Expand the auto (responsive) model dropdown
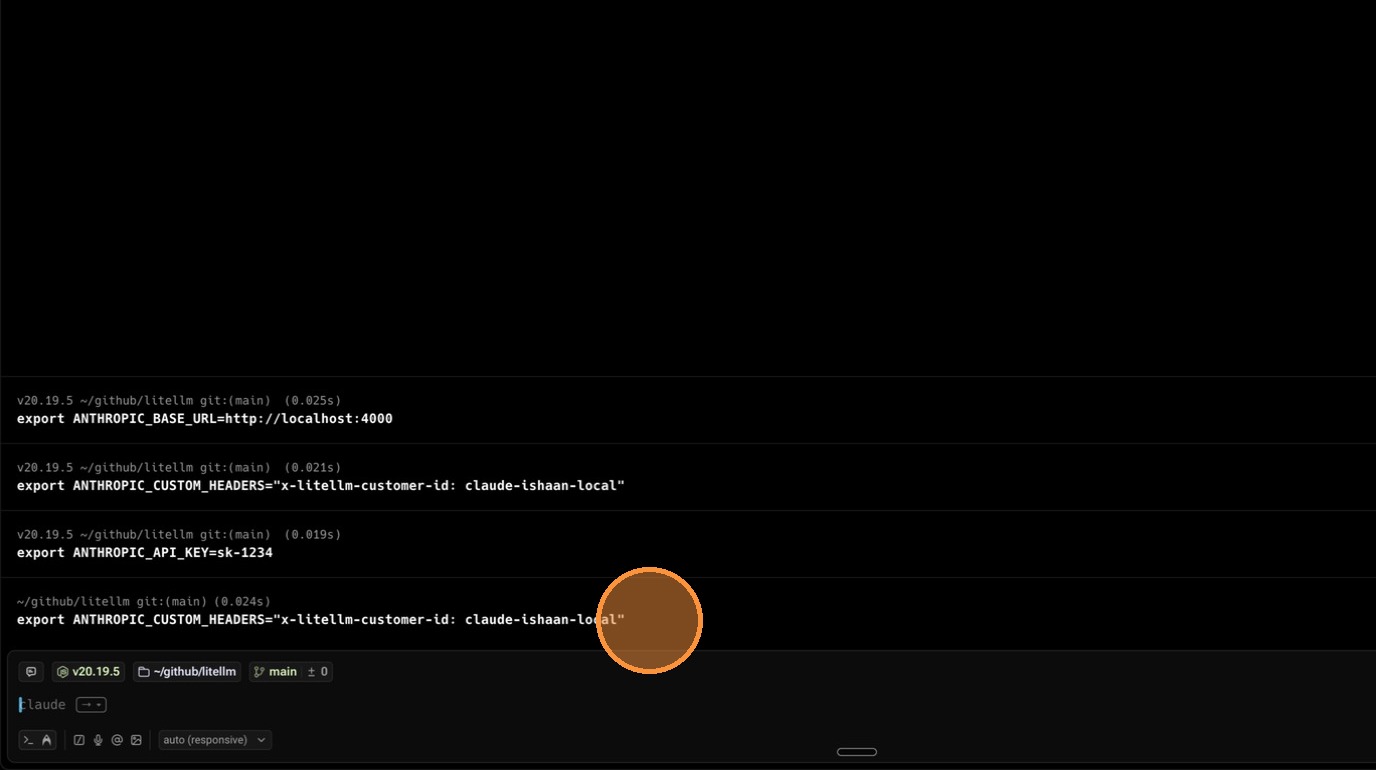 tap(215, 740)
